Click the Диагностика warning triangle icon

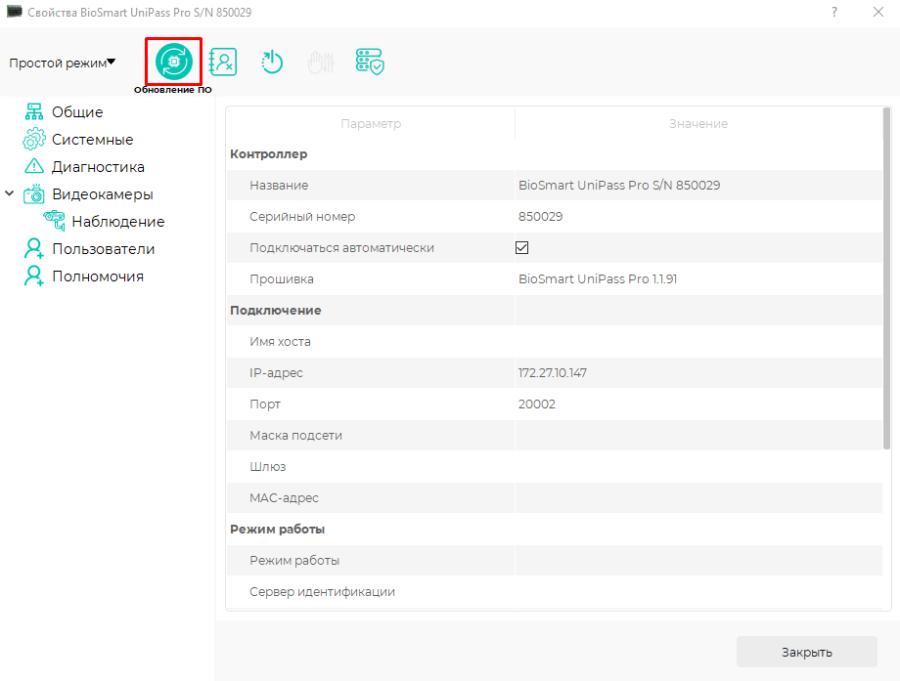(34, 167)
